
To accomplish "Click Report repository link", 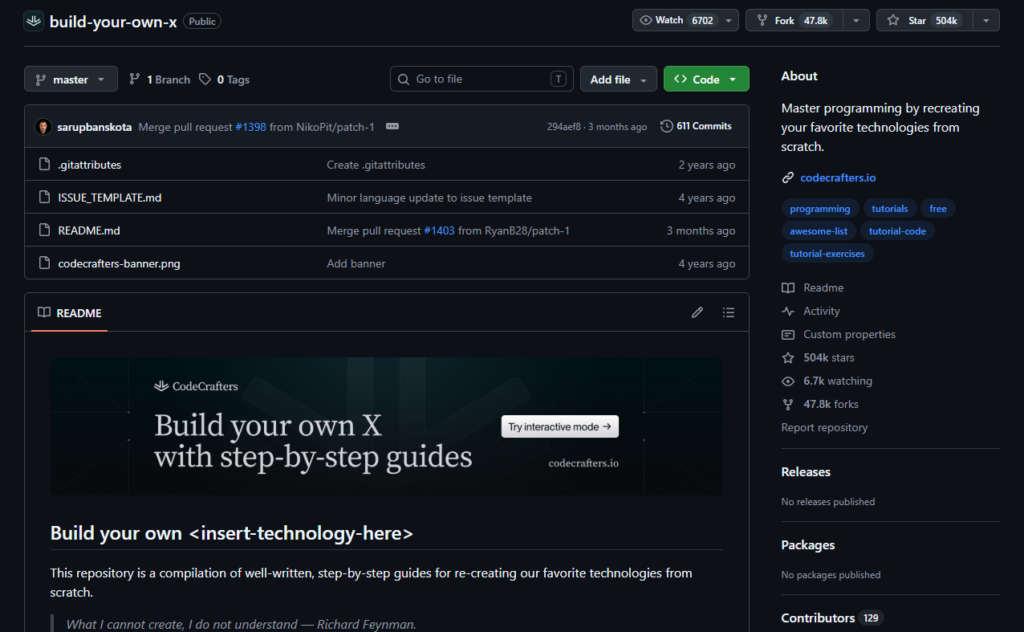I will pos(824,428).
